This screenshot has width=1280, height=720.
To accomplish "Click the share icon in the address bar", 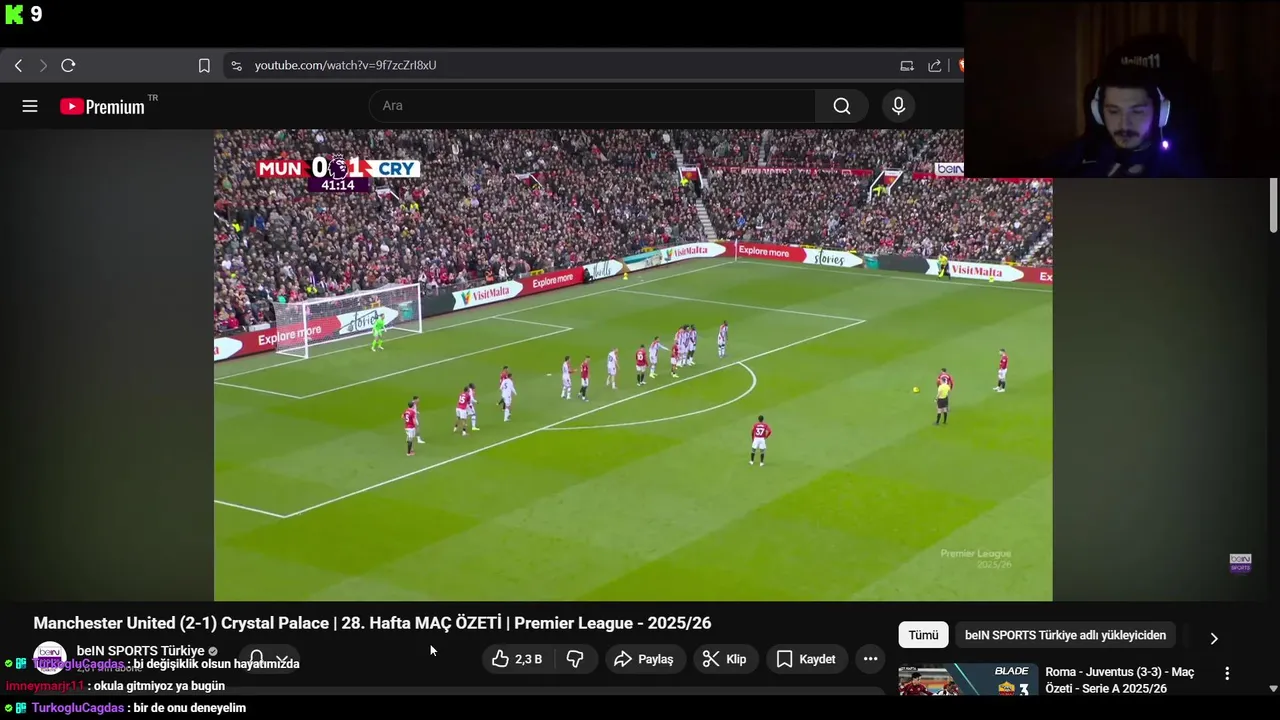I will pyautogui.click(x=935, y=65).
